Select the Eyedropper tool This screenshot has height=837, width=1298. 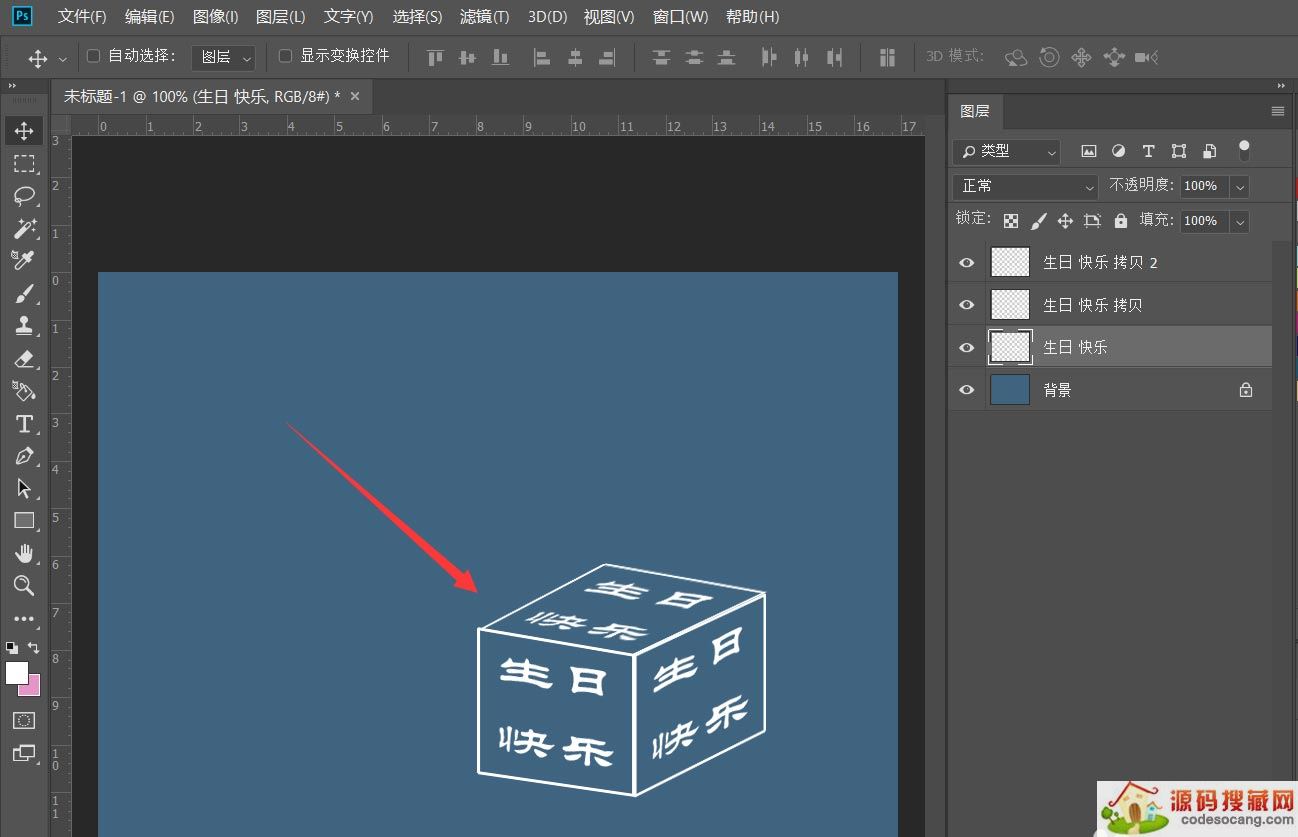coord(24,261)
